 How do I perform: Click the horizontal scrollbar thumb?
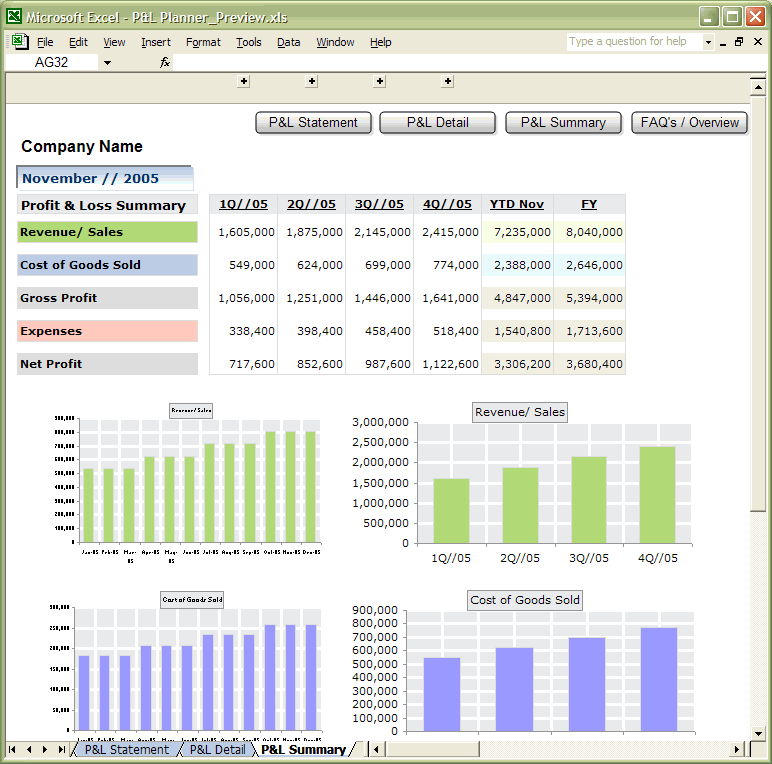click(x=433, y=749)
